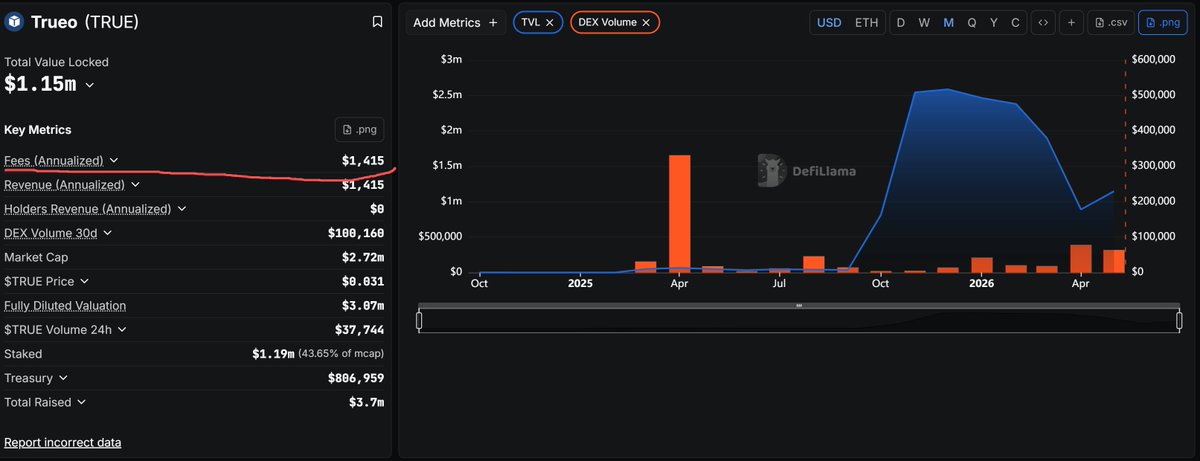
Task: Click $TRUE Price value $0.031
Action: click(363, 282)
